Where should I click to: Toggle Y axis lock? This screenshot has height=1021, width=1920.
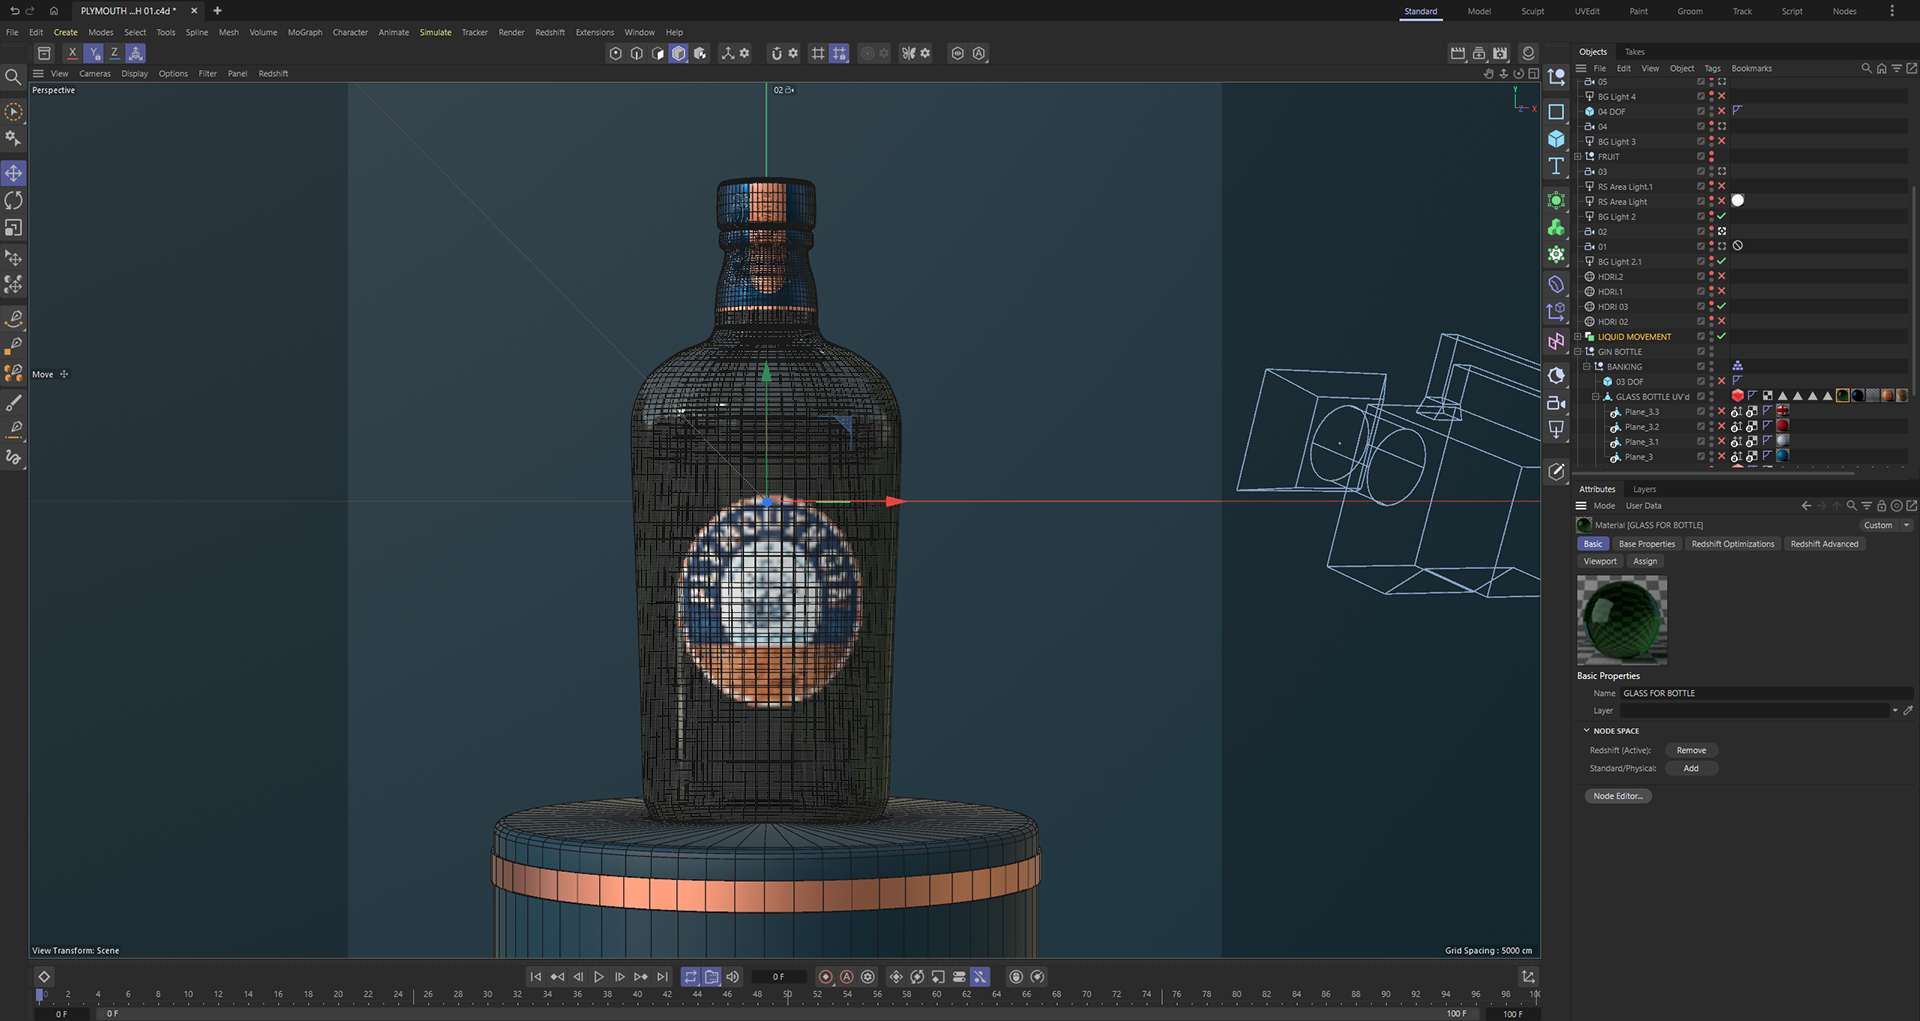93,53
